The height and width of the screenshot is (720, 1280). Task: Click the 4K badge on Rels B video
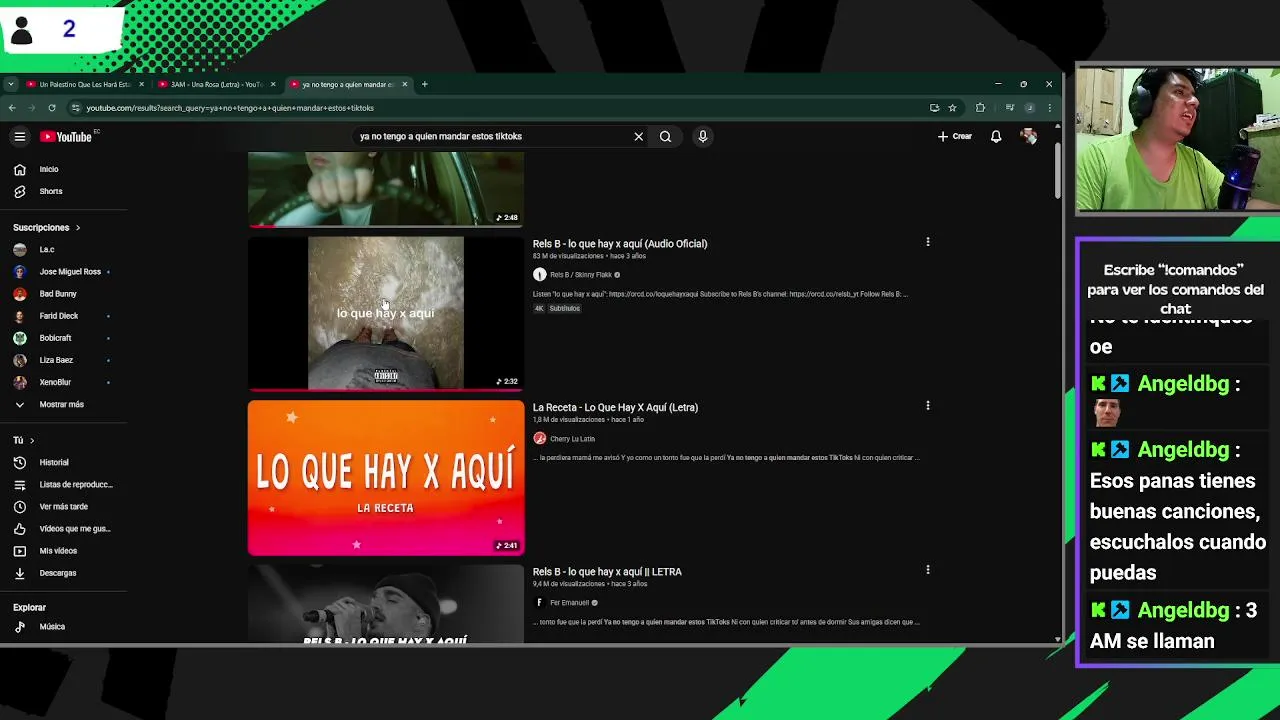pos(539,309)
